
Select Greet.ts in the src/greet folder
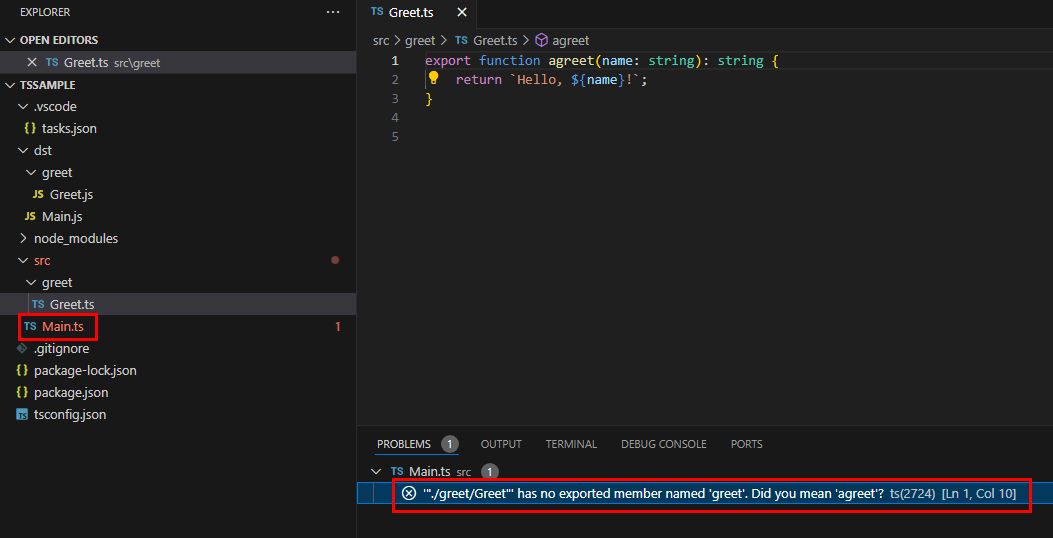72,304
